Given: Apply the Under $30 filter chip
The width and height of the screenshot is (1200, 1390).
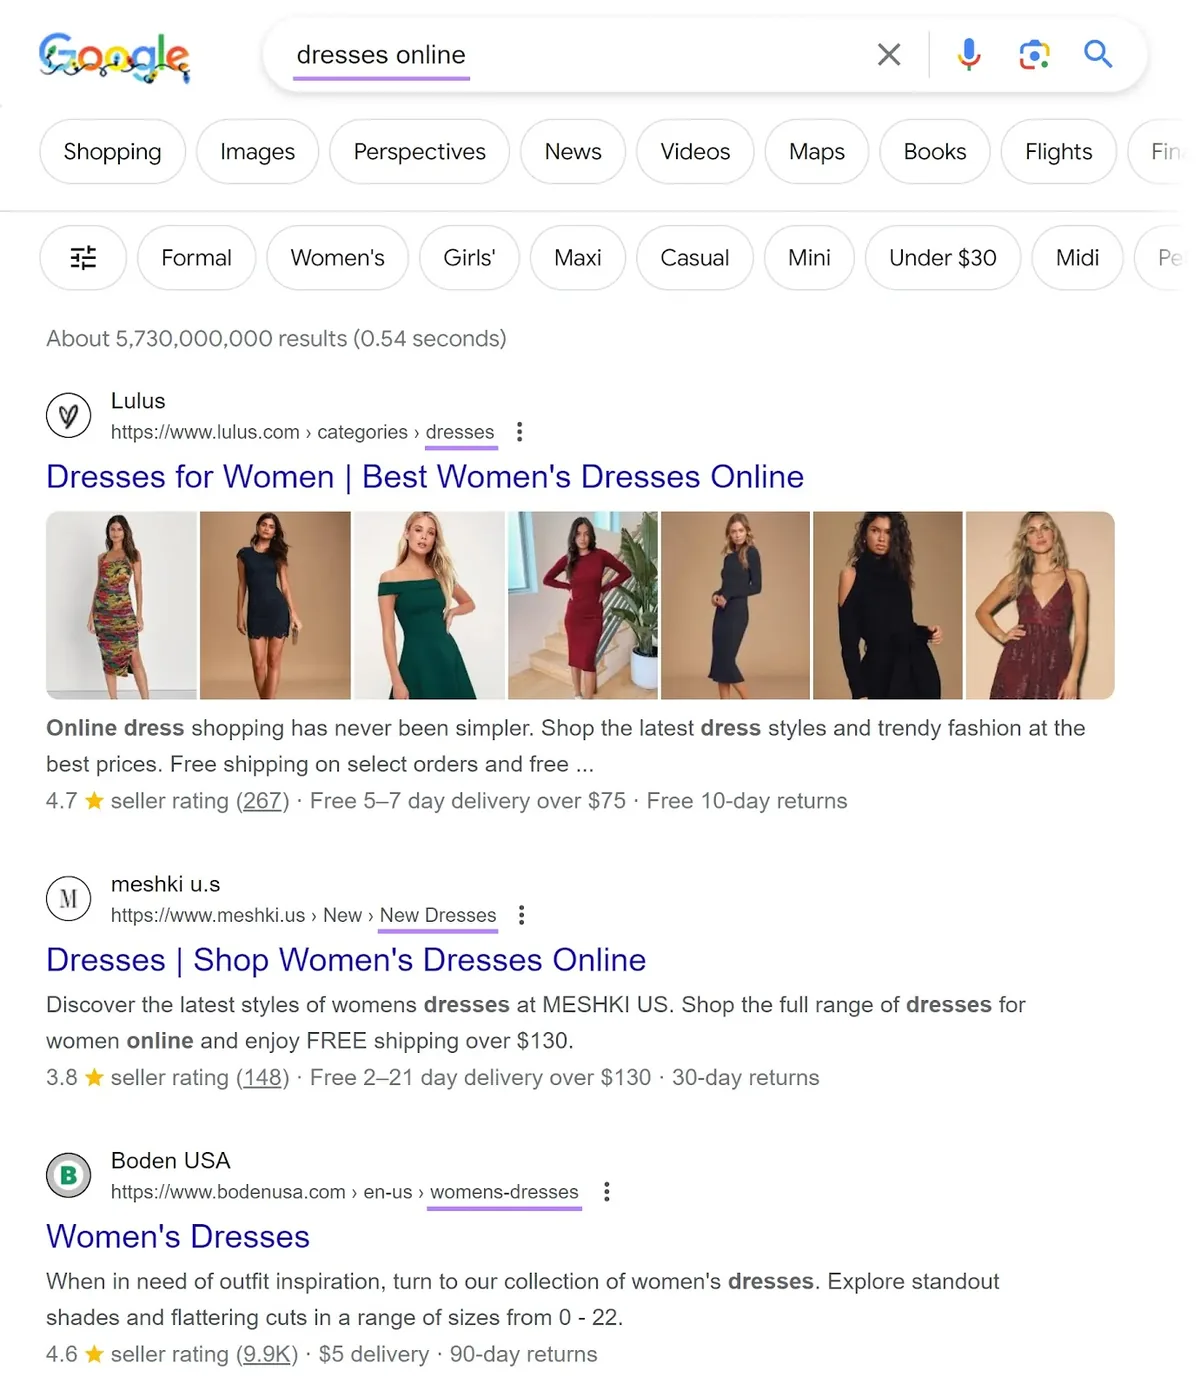Looking at the screenshot, I should [943, 258].
